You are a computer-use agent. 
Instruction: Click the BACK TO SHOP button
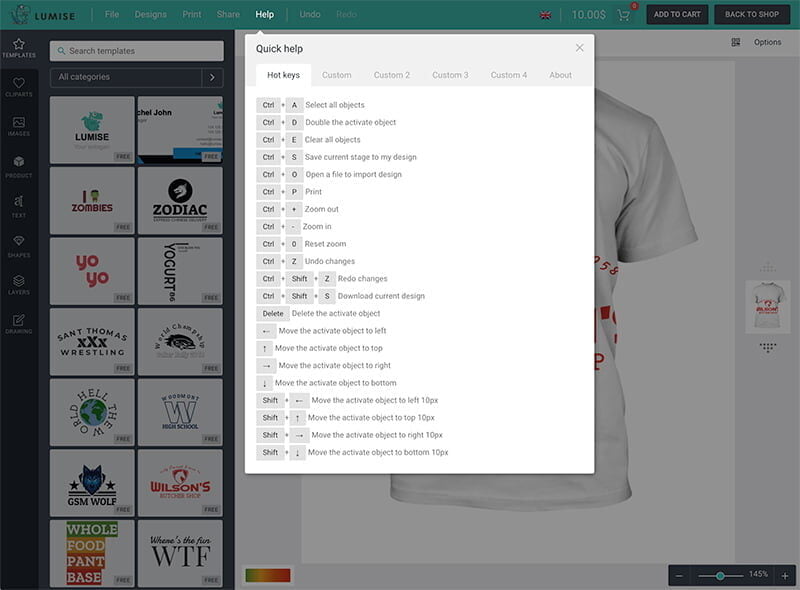pos(752,15)
